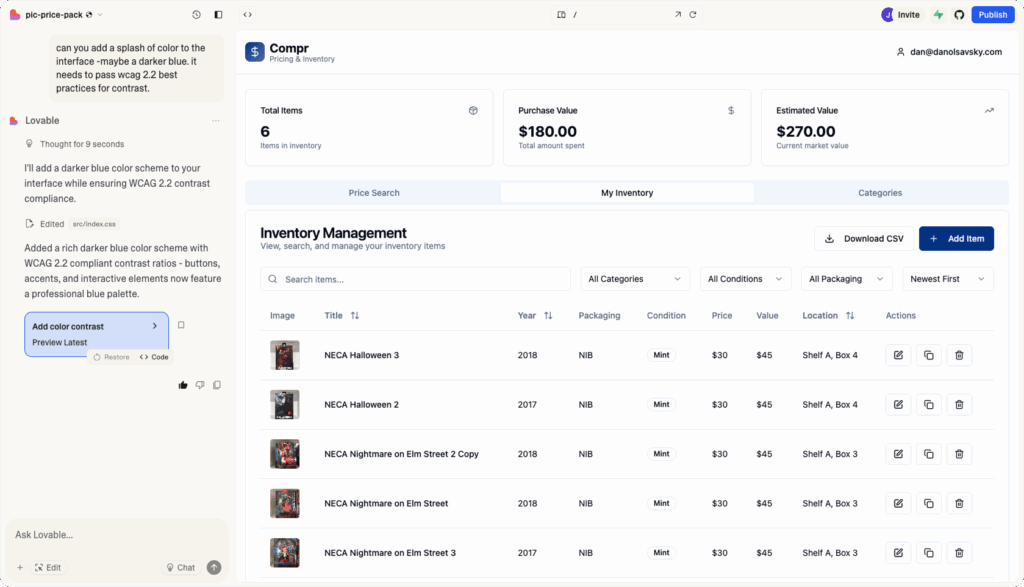Screen dimensions: 1024x587
Task: Toggle the thumbs down on Lovable's response
Action: [200, 385]
